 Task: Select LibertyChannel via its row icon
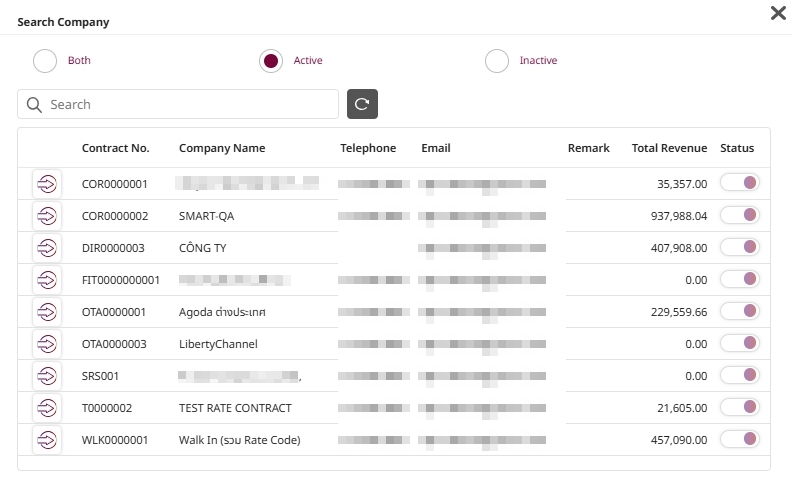click(x=46, y=344)
